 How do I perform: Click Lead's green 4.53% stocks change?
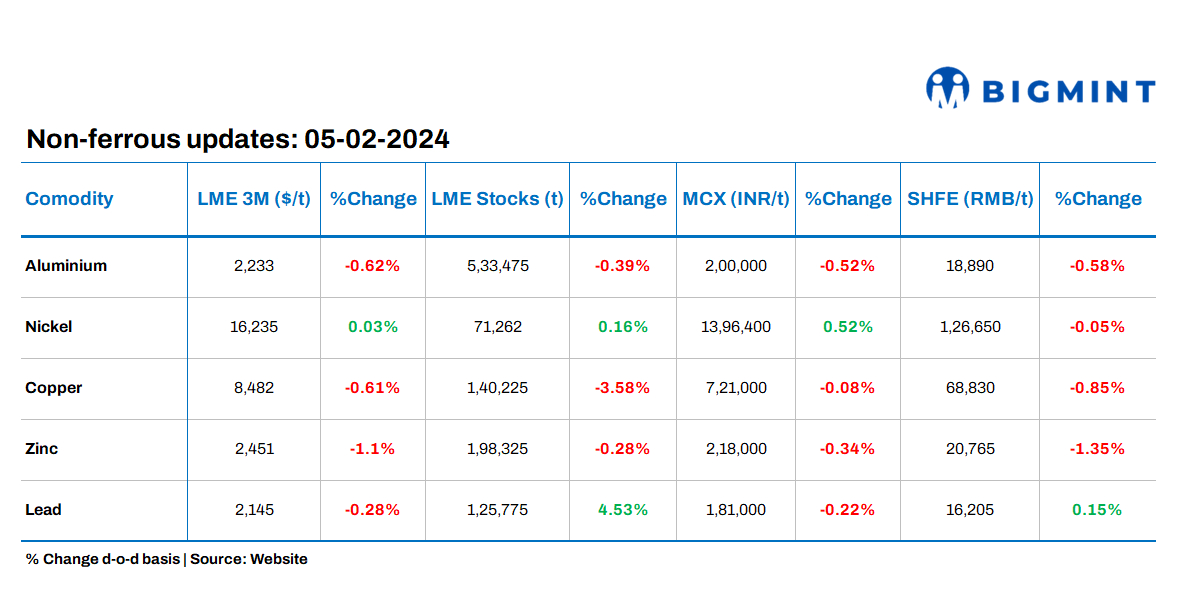click(623, 510)
